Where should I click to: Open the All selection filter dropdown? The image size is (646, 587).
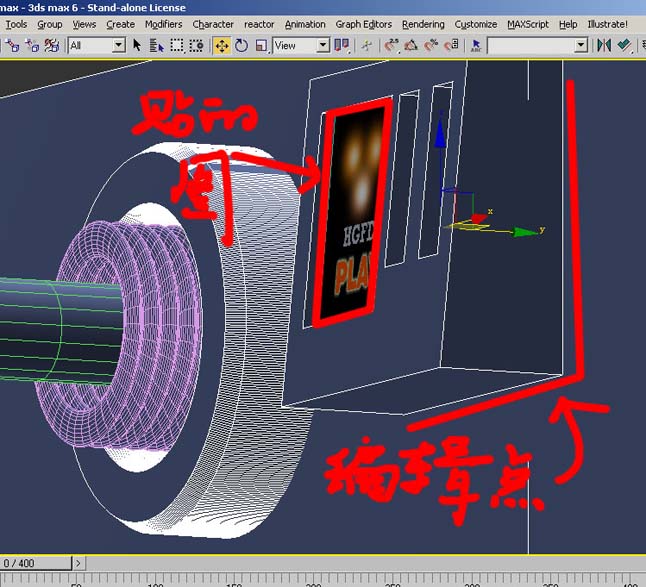click(97, 45)
